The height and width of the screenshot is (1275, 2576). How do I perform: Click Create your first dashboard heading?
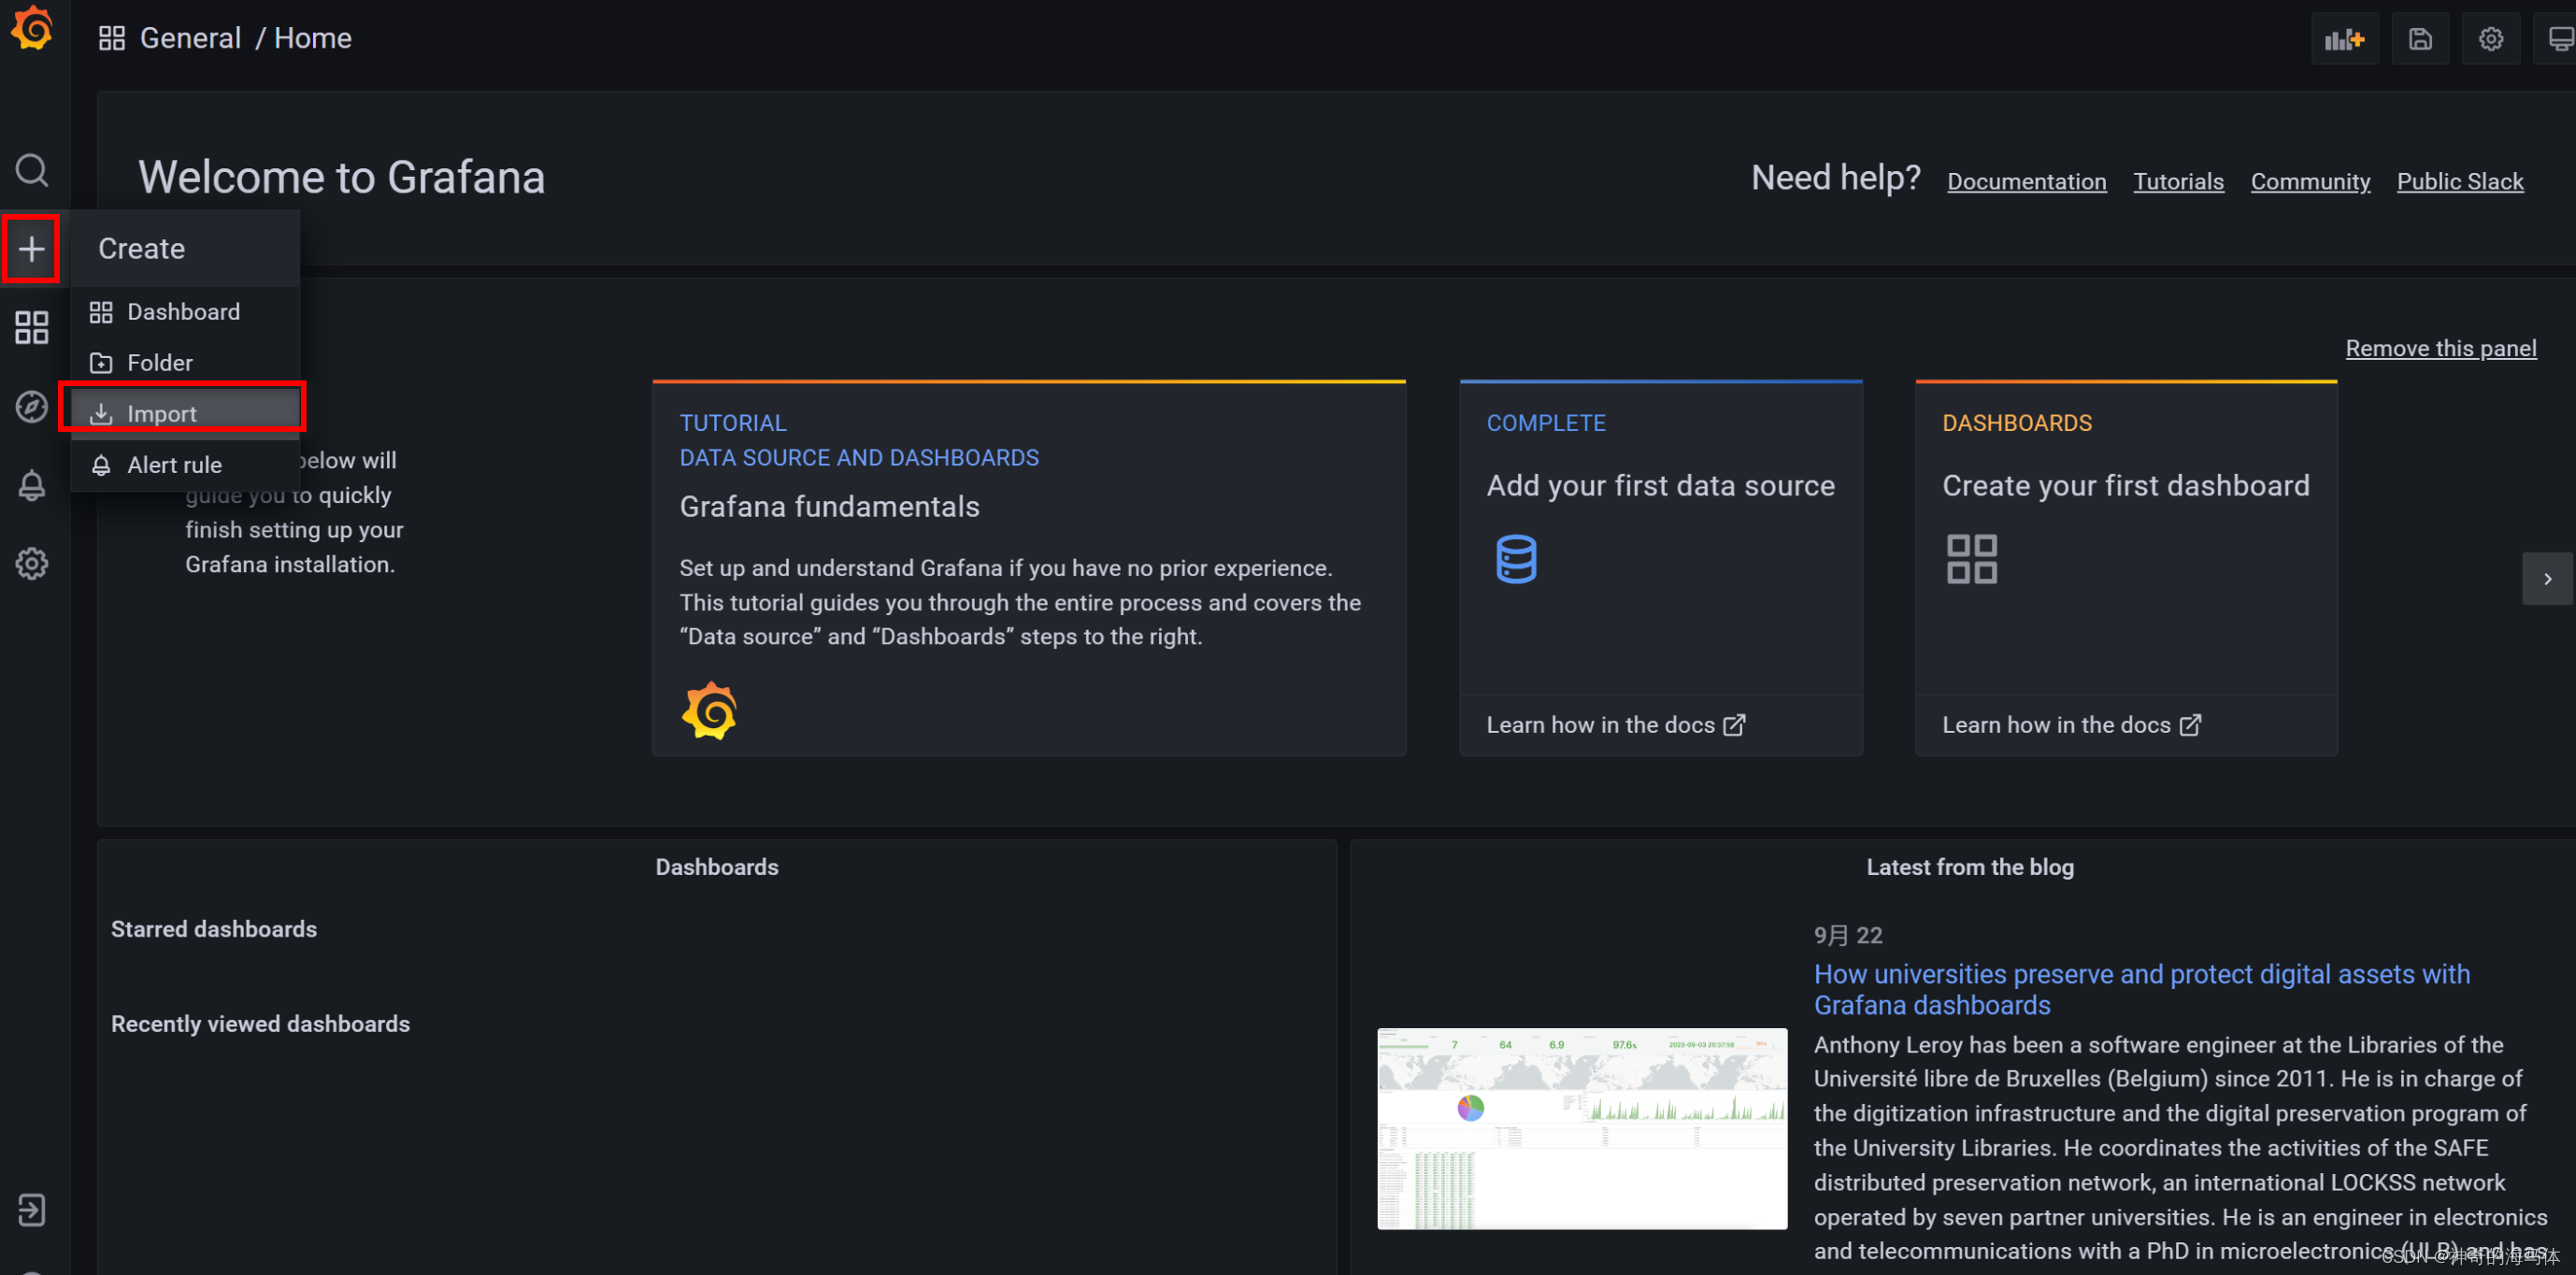(x=2125, y=486)
